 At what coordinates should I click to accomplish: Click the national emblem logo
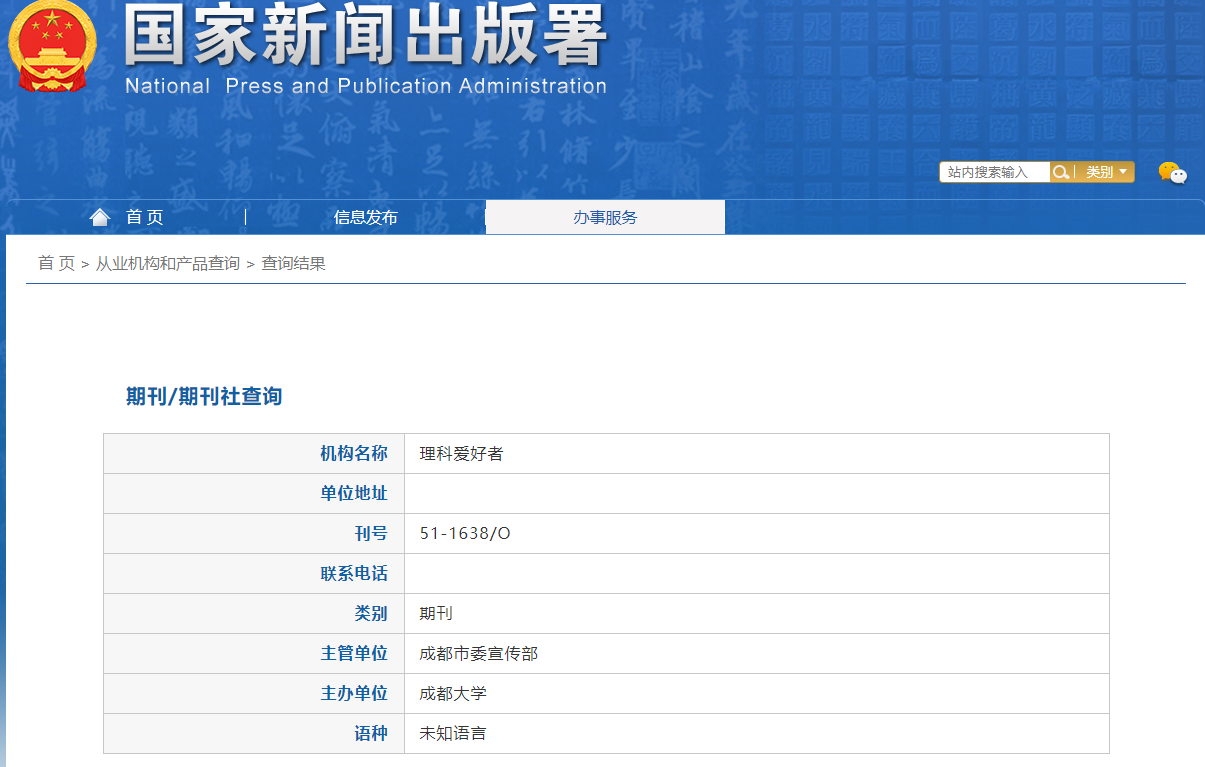[52, 47]
